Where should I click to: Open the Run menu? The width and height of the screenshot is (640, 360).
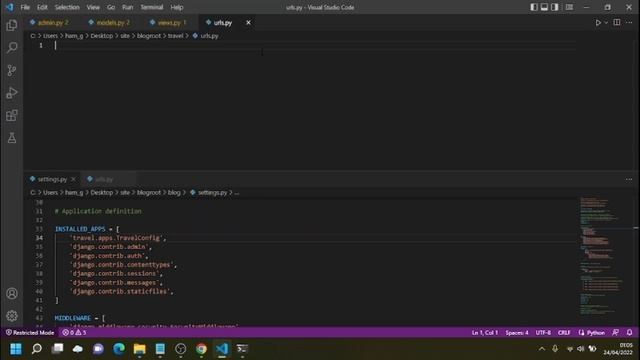[x=127, y=7]
